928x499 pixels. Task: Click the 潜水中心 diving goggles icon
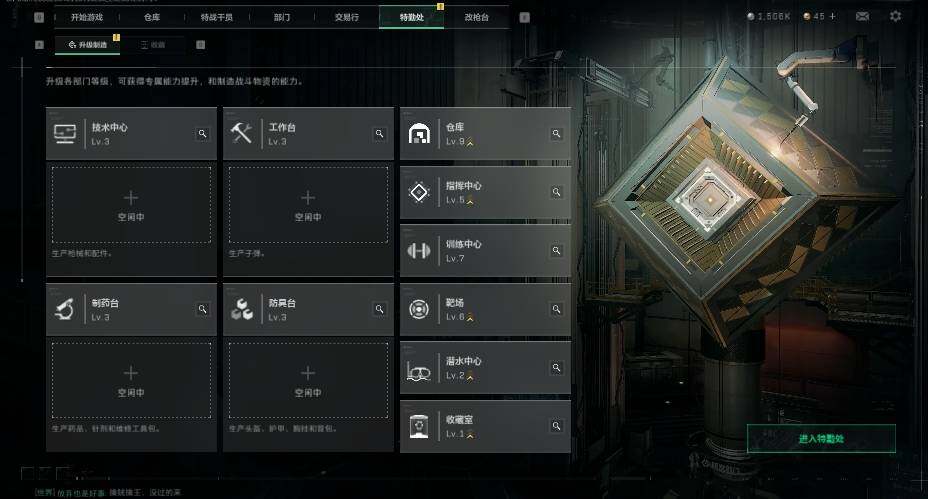click(419, 372)
